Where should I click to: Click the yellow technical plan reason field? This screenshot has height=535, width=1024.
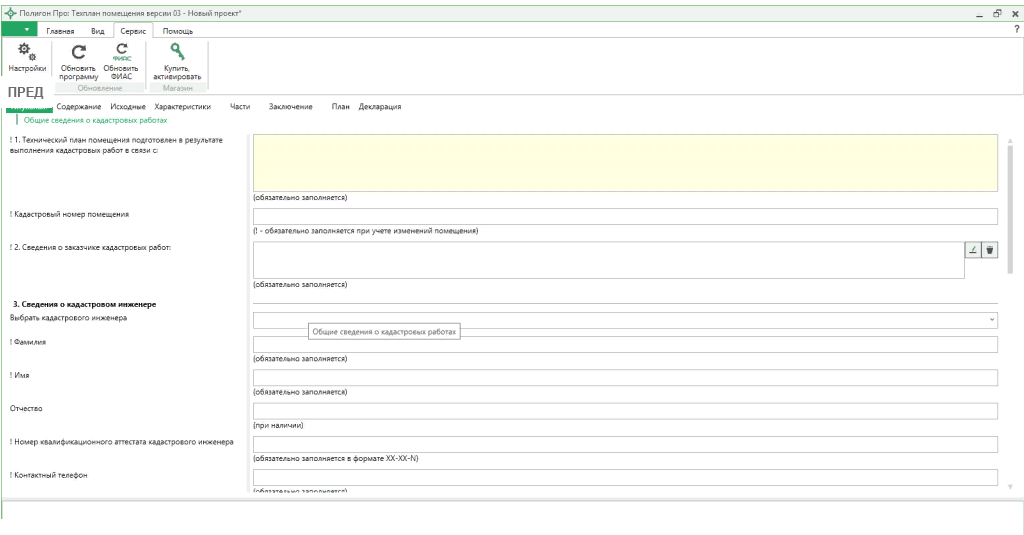click(x=625, y=162)
